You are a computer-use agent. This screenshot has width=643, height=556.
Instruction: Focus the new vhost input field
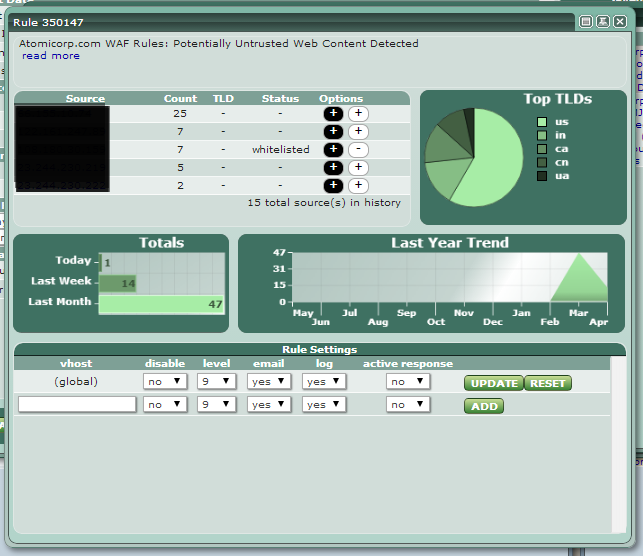77,404
